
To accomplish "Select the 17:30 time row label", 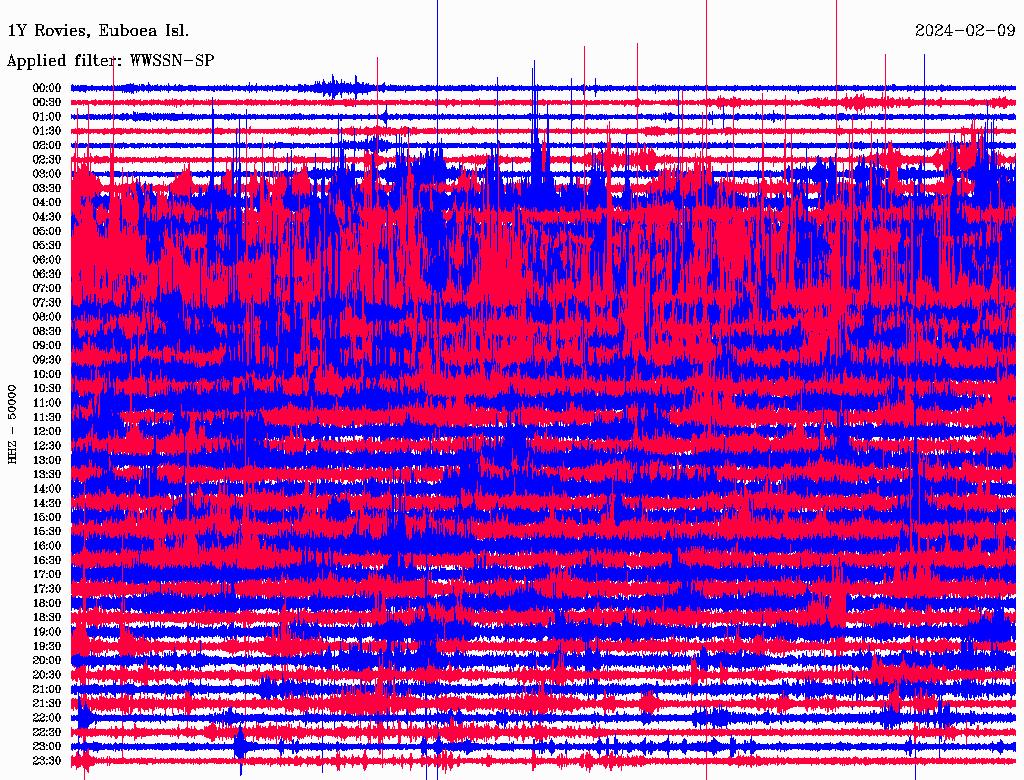I will click(x=47, y=589).
